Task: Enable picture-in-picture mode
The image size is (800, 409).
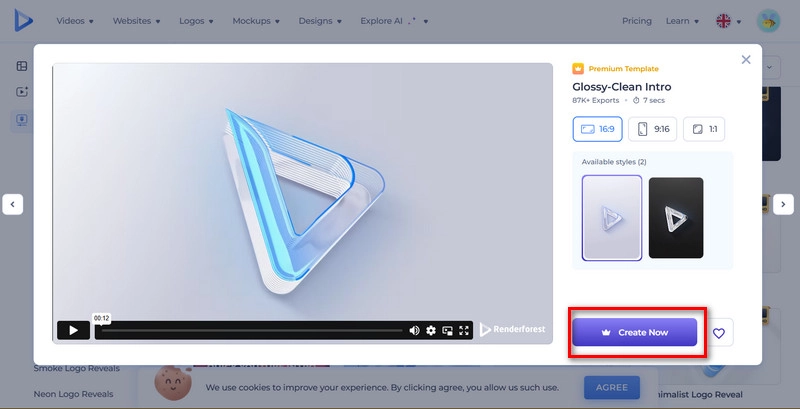Action: click(x=447, y=330)
